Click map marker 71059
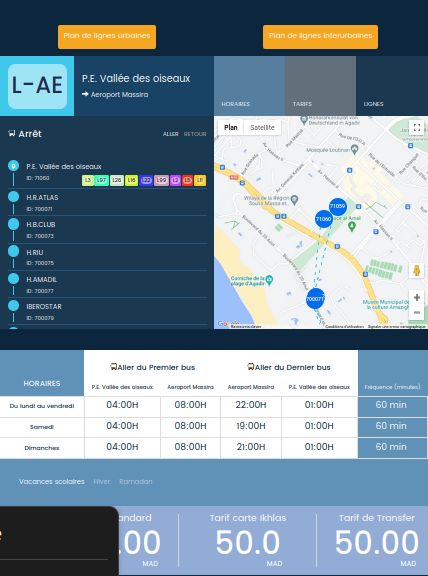The width and height of the screenshot is (428, 576). [x=338, y=206]
